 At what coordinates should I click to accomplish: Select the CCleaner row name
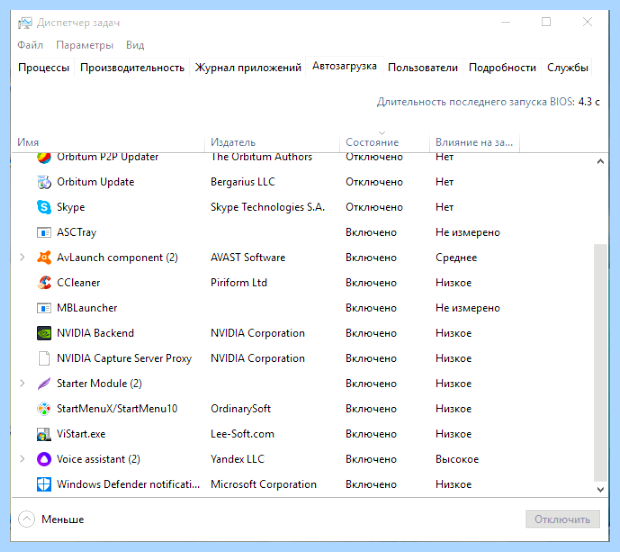tap(78, 283)
